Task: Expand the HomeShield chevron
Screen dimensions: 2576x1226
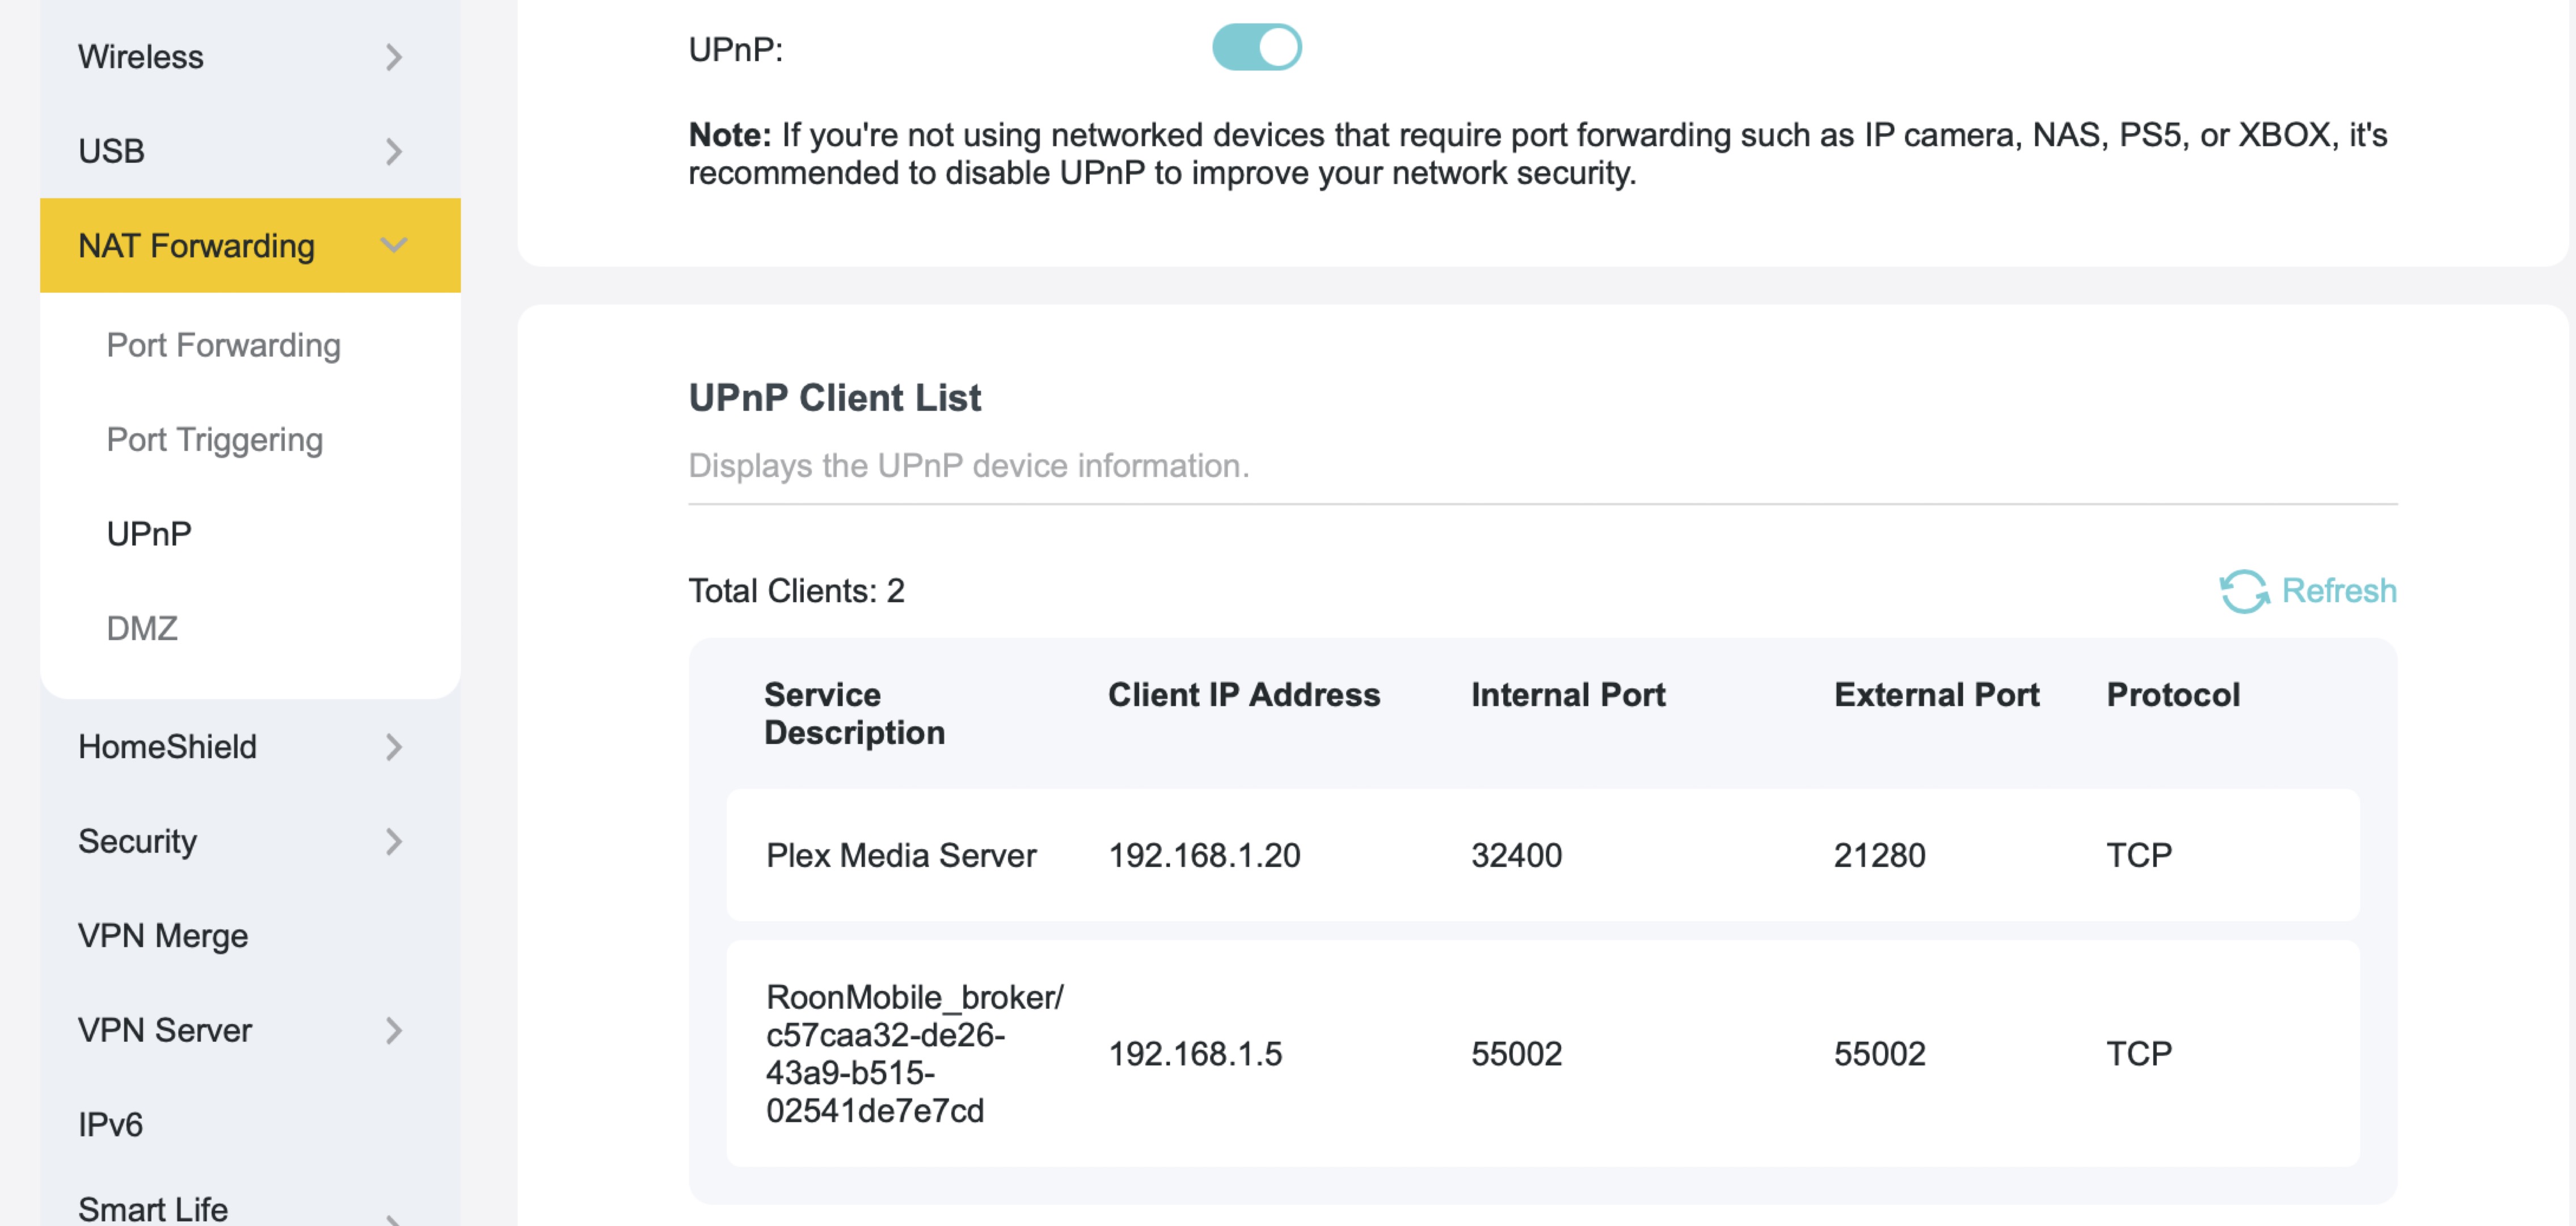Action: point(394,747)
